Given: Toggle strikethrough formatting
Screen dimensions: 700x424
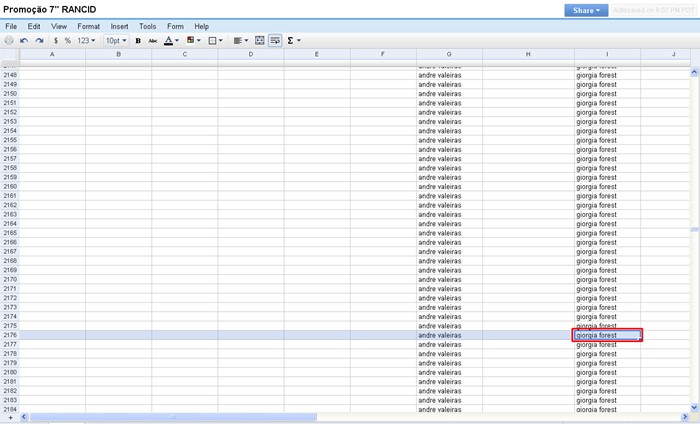Looking at the screenshot, I should tap(153, 41).
